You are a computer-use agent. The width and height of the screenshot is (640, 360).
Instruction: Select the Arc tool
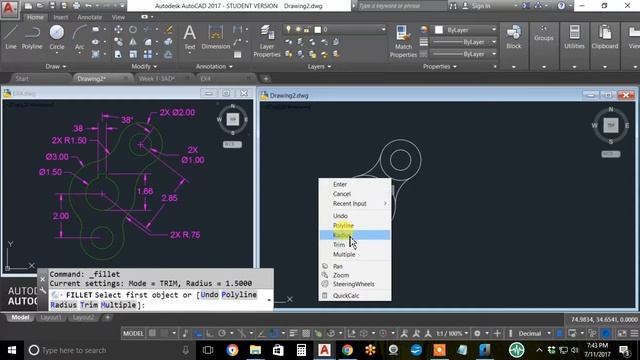pyautogui.click(x=79, y=38)
